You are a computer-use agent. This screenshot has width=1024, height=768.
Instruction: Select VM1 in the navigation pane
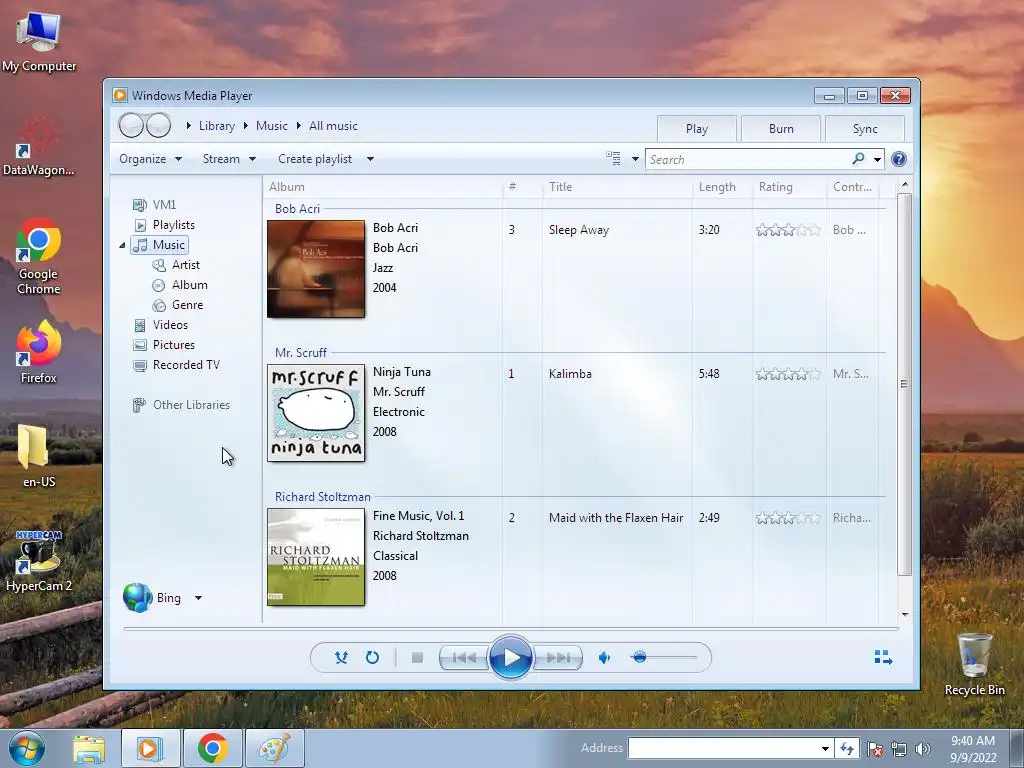(x=164, y=205)
